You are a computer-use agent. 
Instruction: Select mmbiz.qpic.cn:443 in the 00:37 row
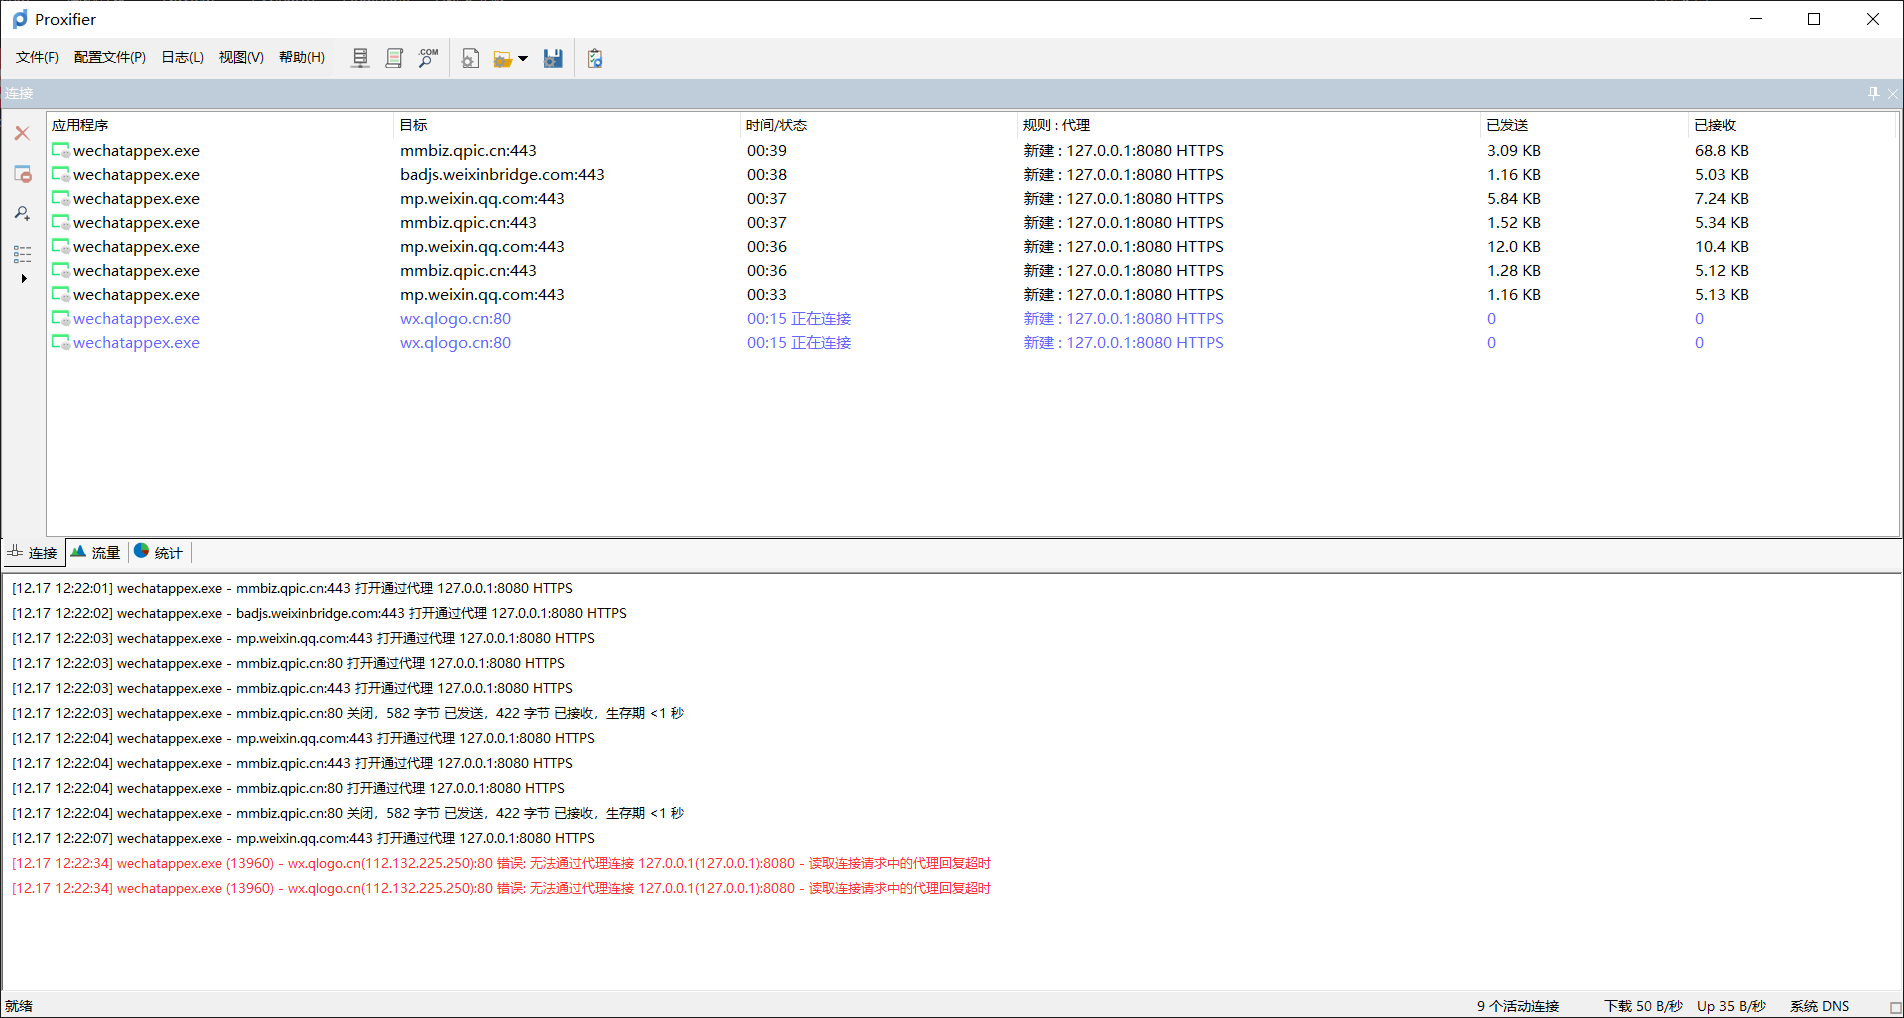tap(468, 223)
